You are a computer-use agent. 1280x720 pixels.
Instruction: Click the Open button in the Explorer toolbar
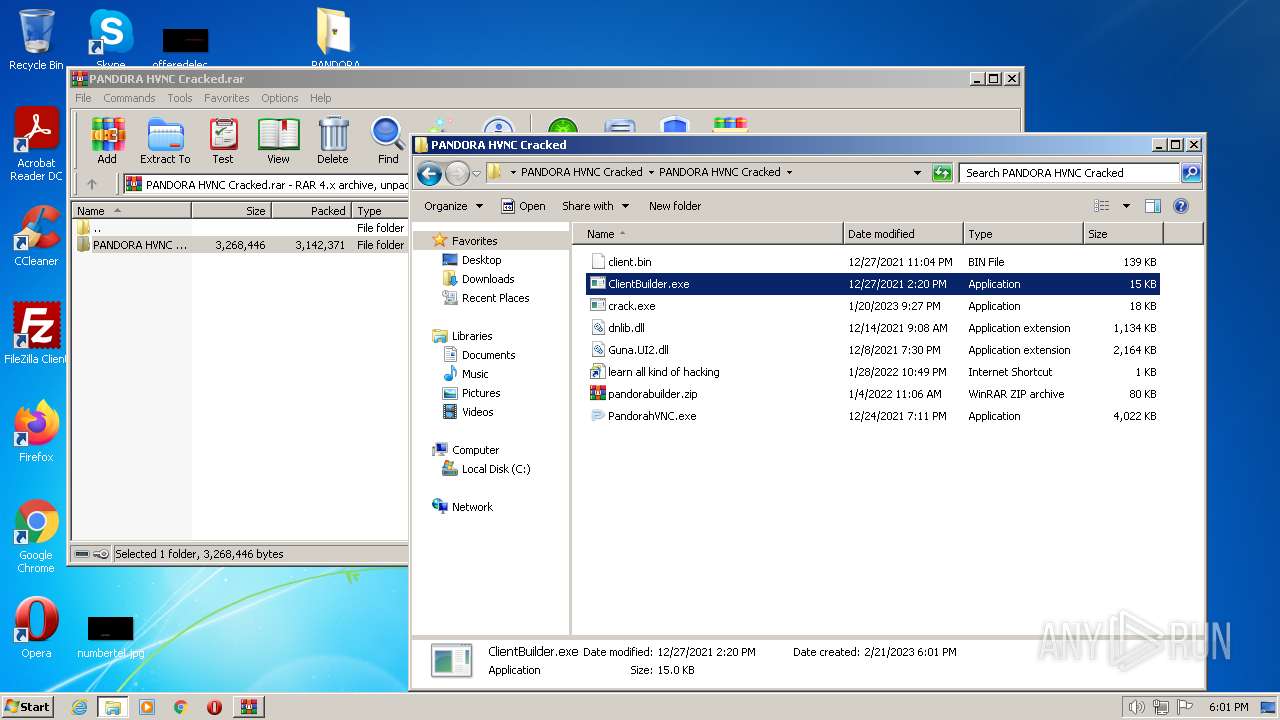pos(523,206)
